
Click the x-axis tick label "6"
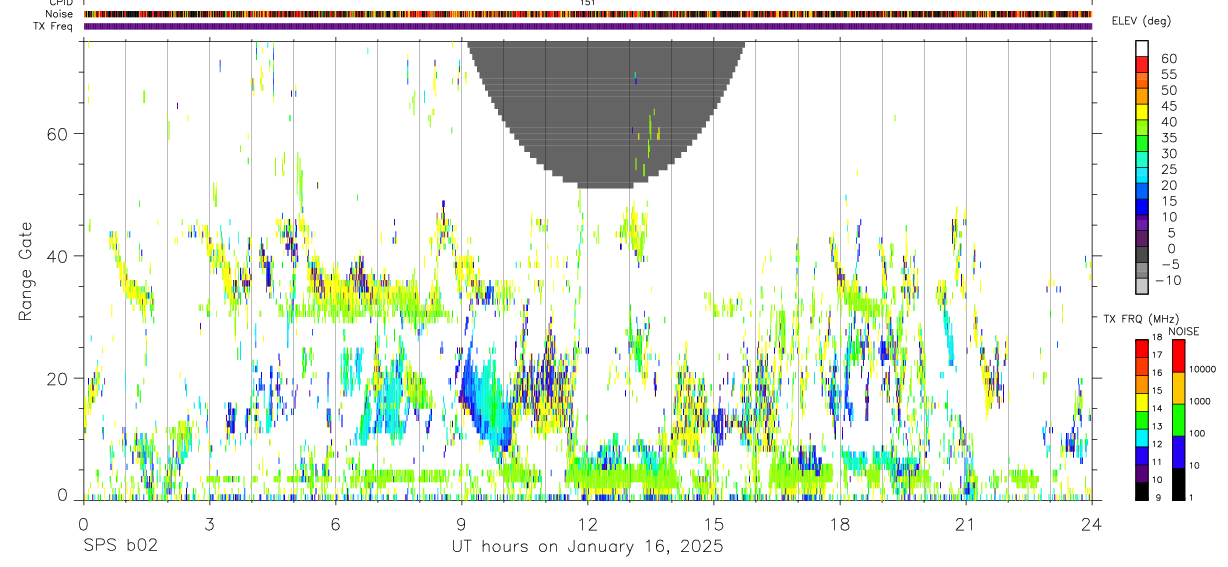(x=335, y=524)
